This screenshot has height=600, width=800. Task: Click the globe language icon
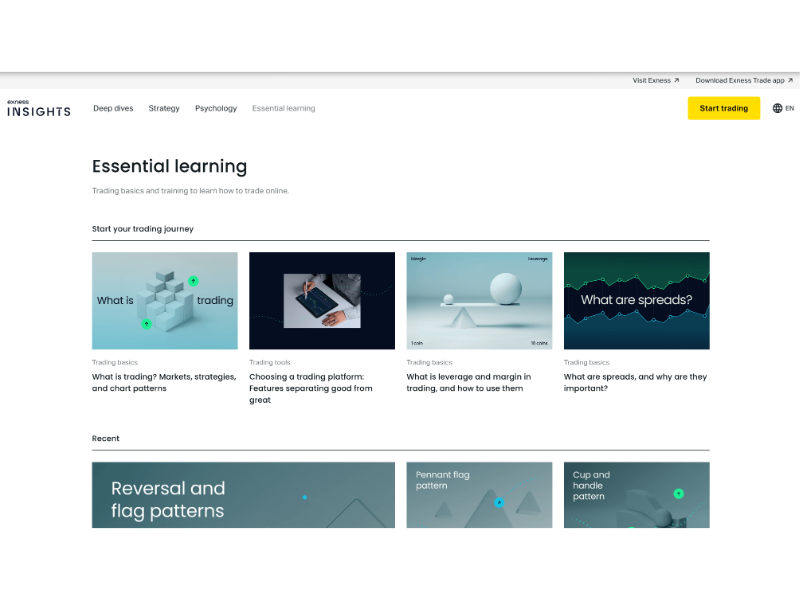[777, 108]
